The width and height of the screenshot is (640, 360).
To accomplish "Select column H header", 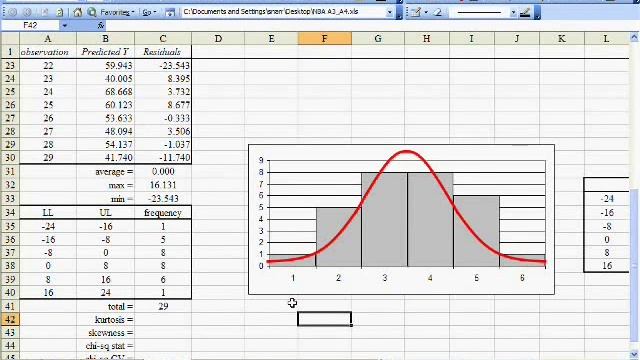I will [x=427, y=39].
